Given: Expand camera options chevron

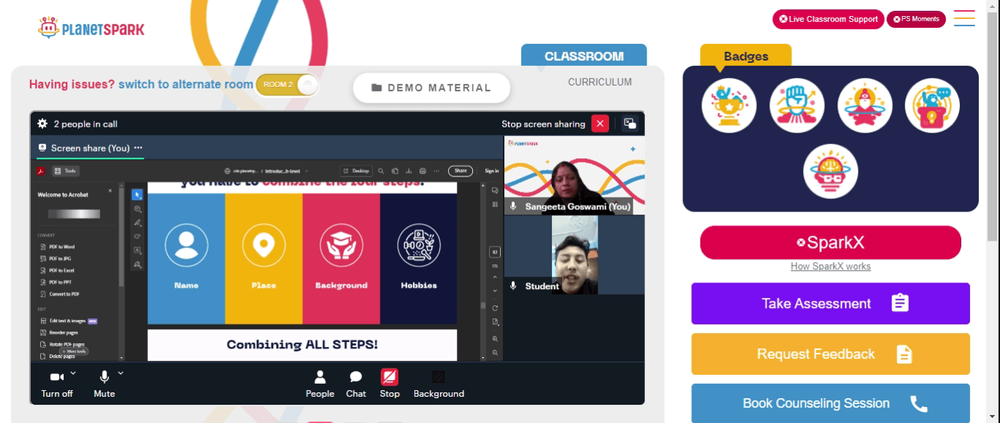Looking at the screenshot, I should click(x=73, y=373).
